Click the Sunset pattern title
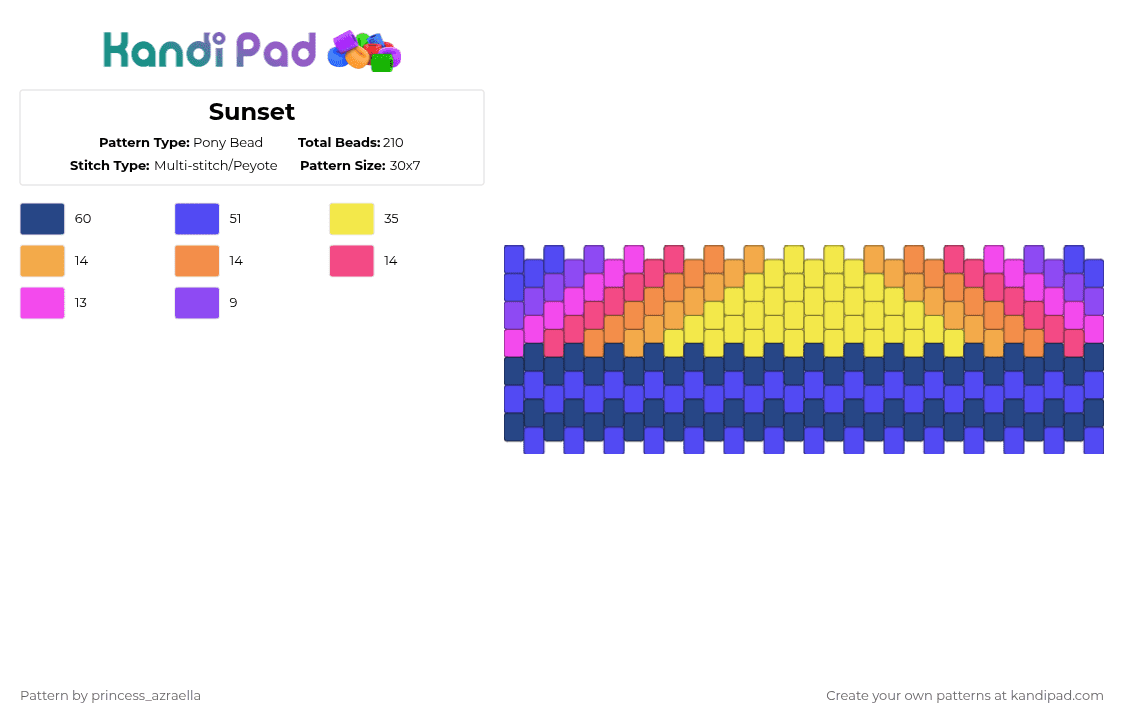This screenshot has height=720, width=1124. click(x=252, y=112)
